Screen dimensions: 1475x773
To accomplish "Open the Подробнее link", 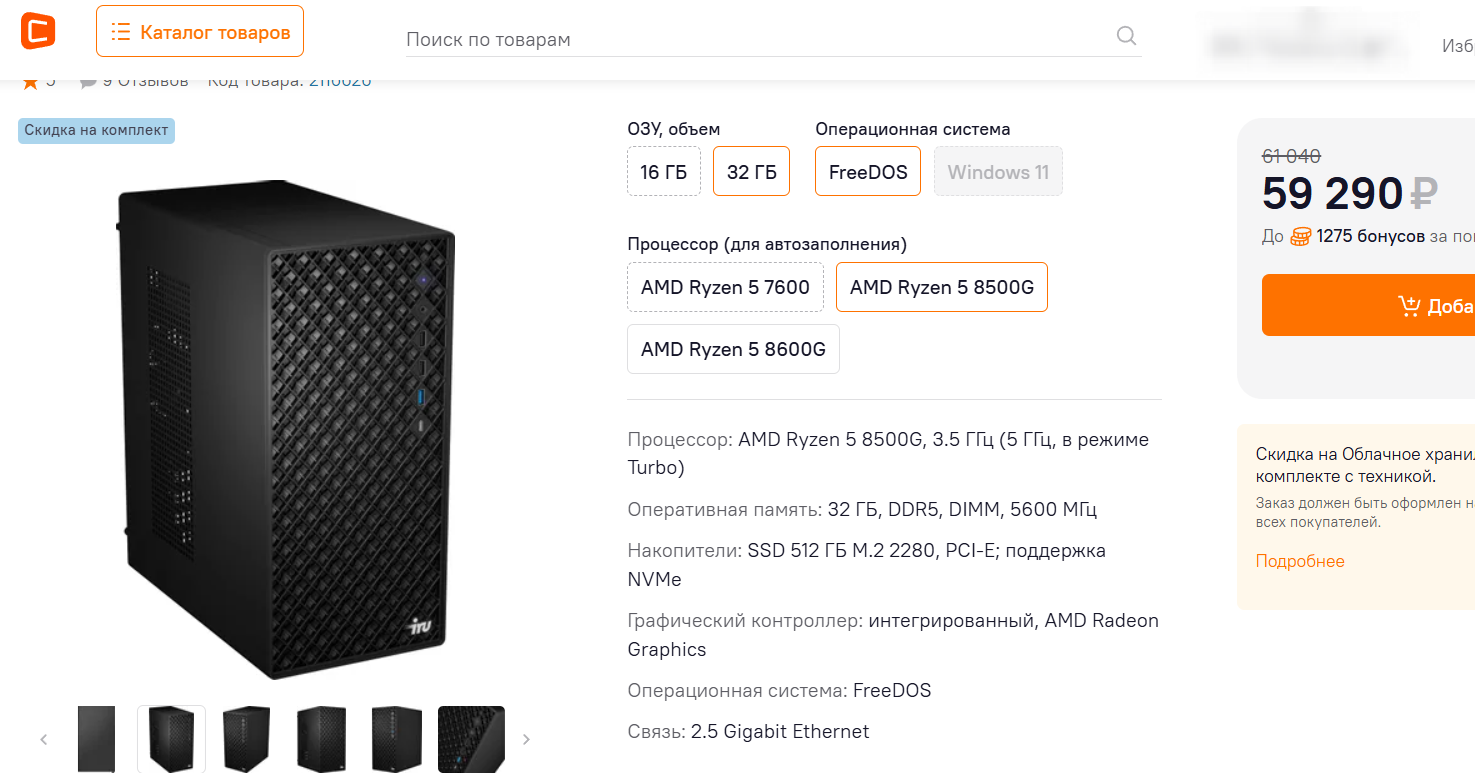I will (x=1300, y=561).
